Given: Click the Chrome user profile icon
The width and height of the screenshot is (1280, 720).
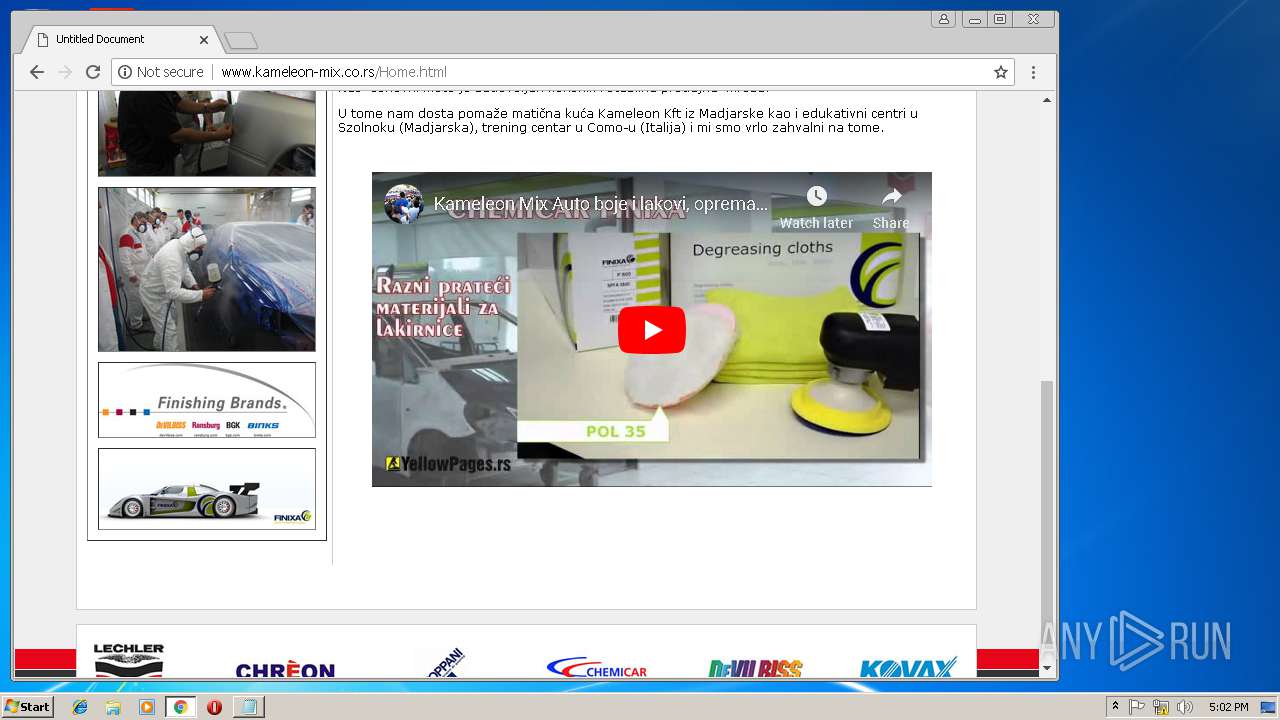Looking at the screenshot, I should click(x=943, y=19).
